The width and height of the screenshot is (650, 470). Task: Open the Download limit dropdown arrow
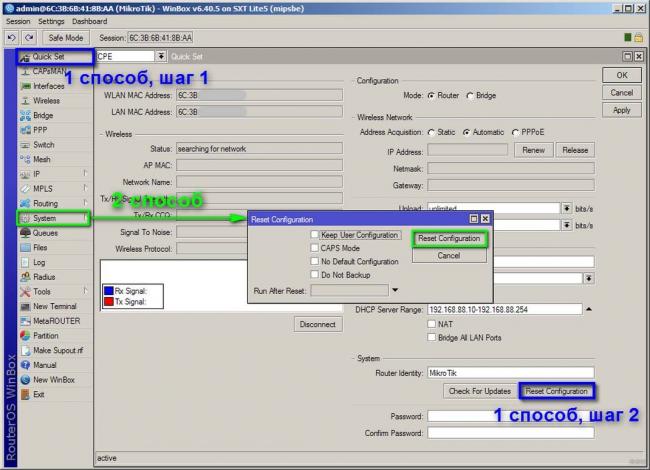pos(567,225)
